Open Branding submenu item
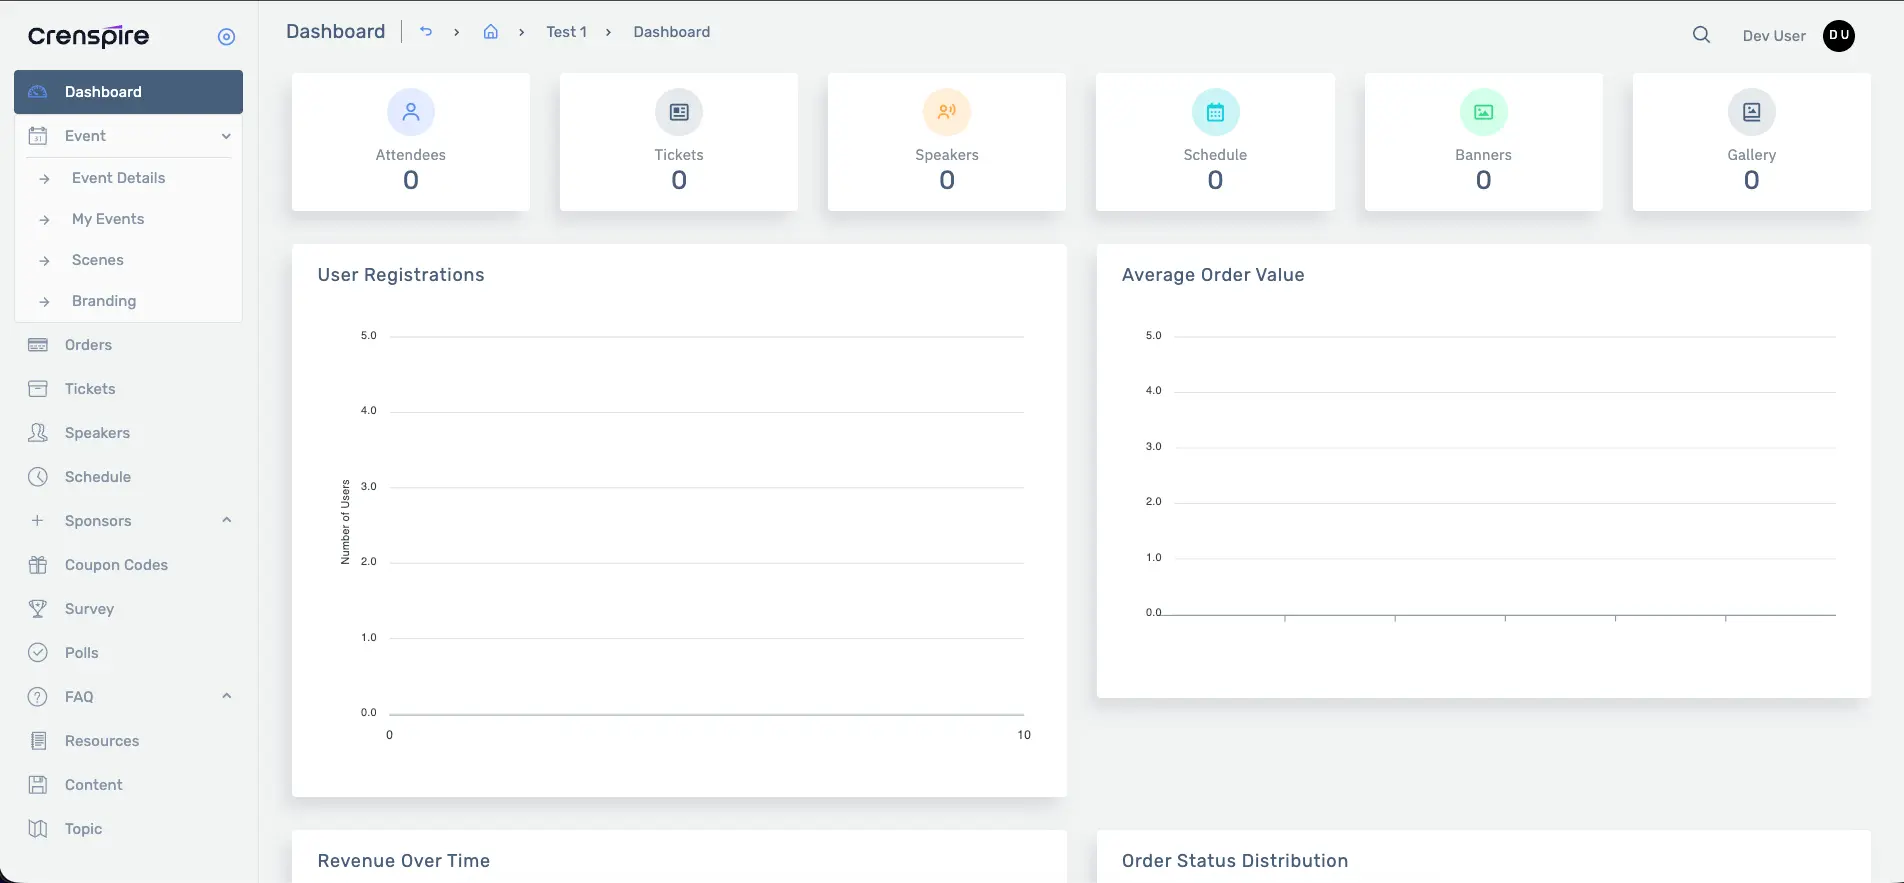This screenshot has width=1904, height=883. (104, 301)
